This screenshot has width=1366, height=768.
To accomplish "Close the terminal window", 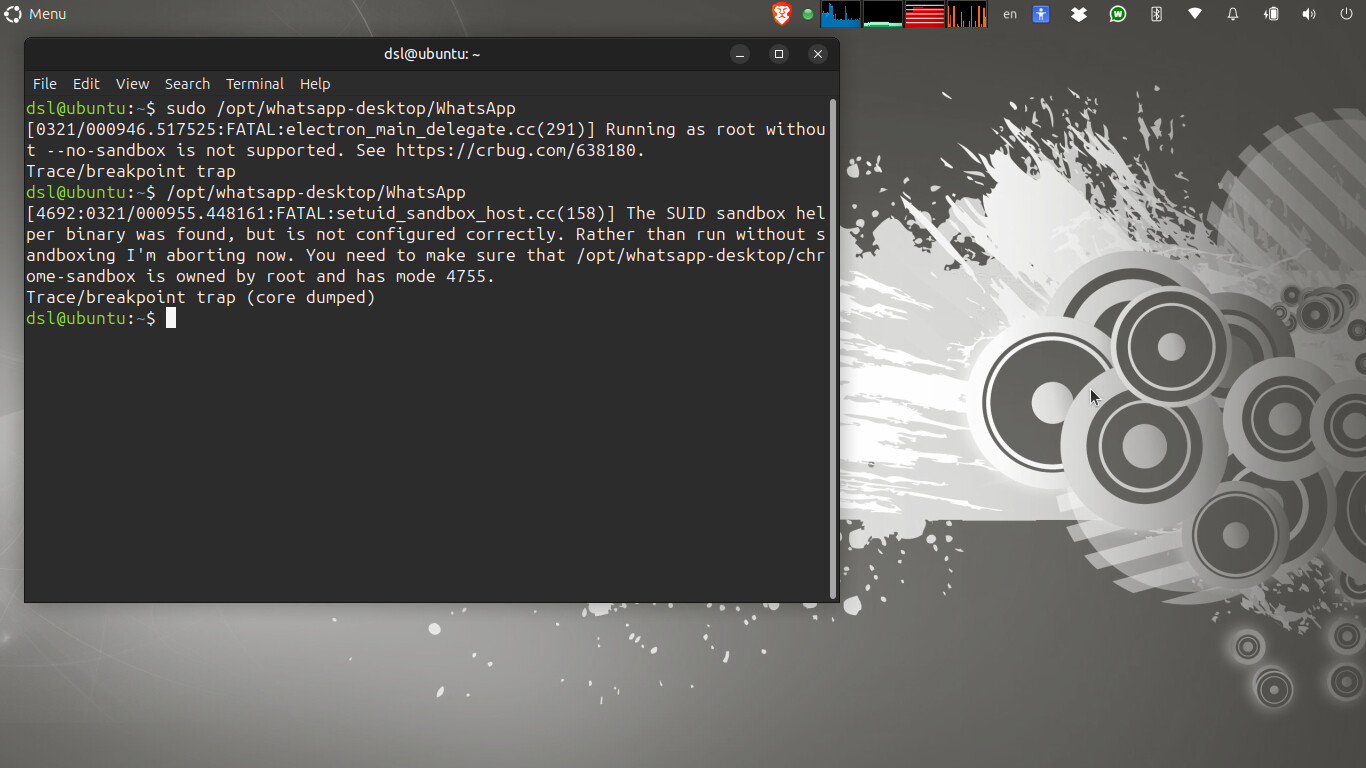I will point(818,54).
